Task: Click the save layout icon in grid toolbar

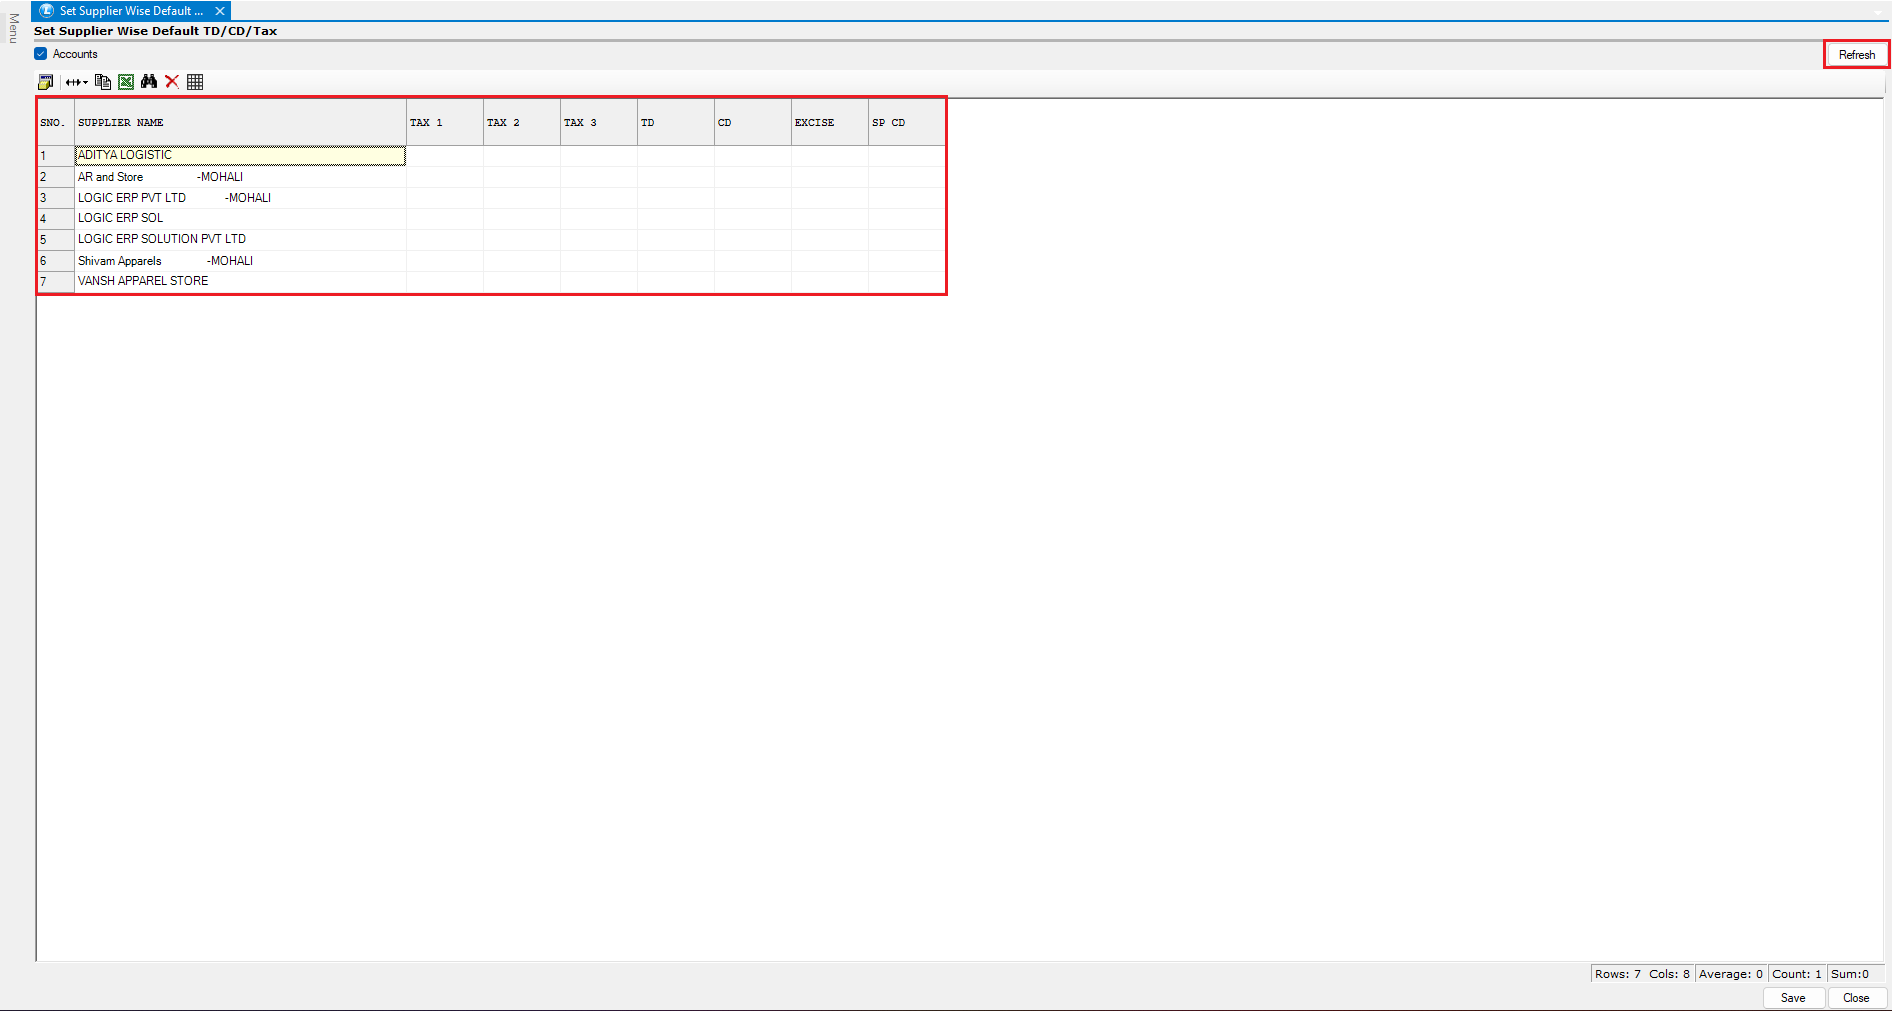Action: point(45,82)
